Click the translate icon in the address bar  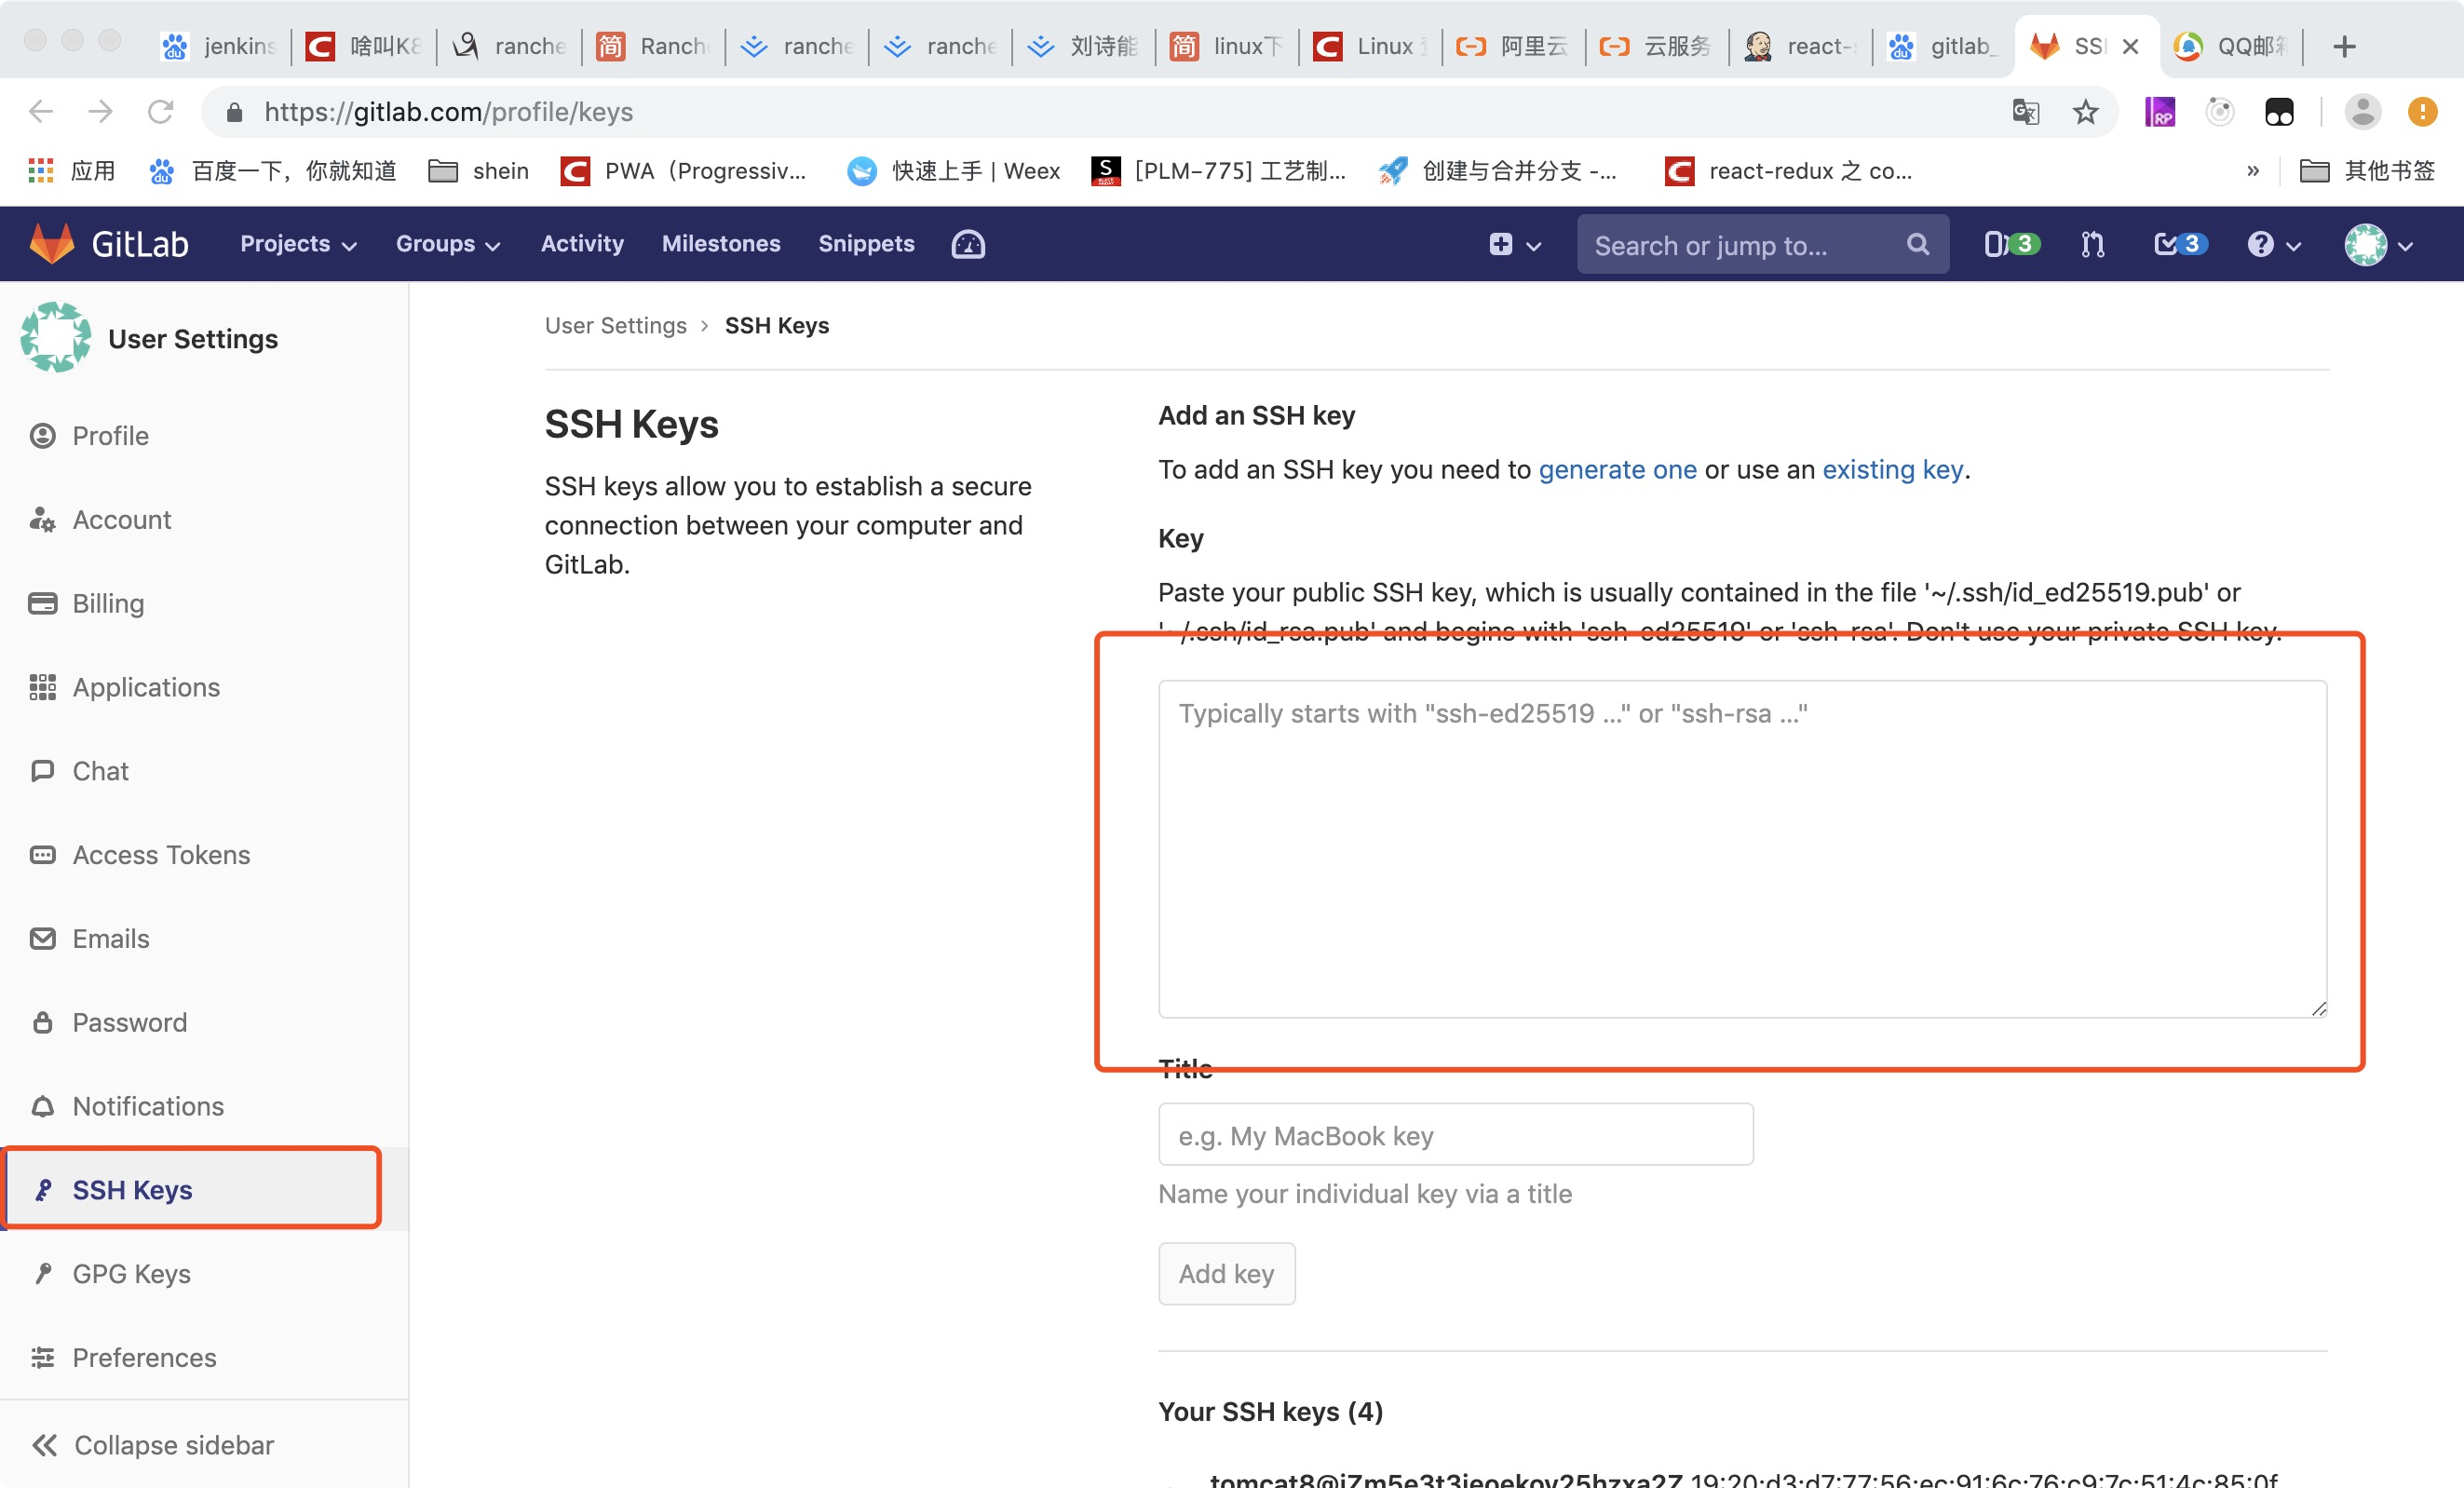point(2026,111)
